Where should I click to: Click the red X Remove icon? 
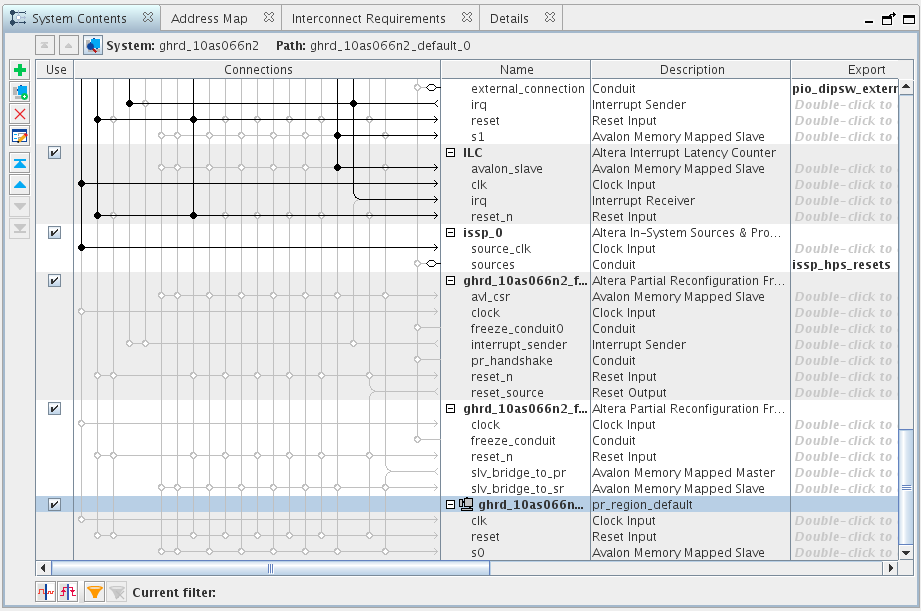(19, 114)
